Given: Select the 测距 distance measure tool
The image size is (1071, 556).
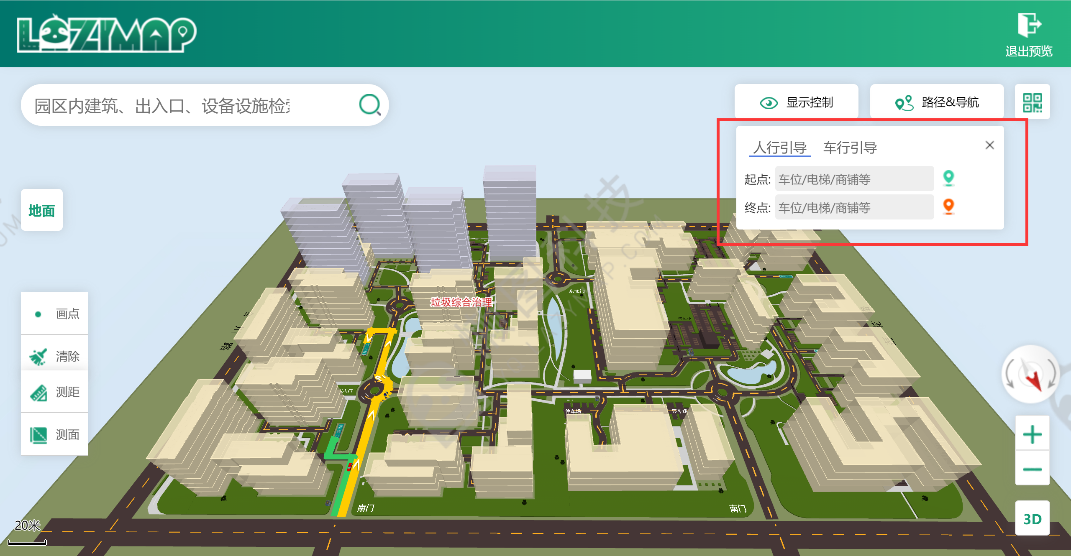Looking at the screenshot, I should (x=55, y=392).
